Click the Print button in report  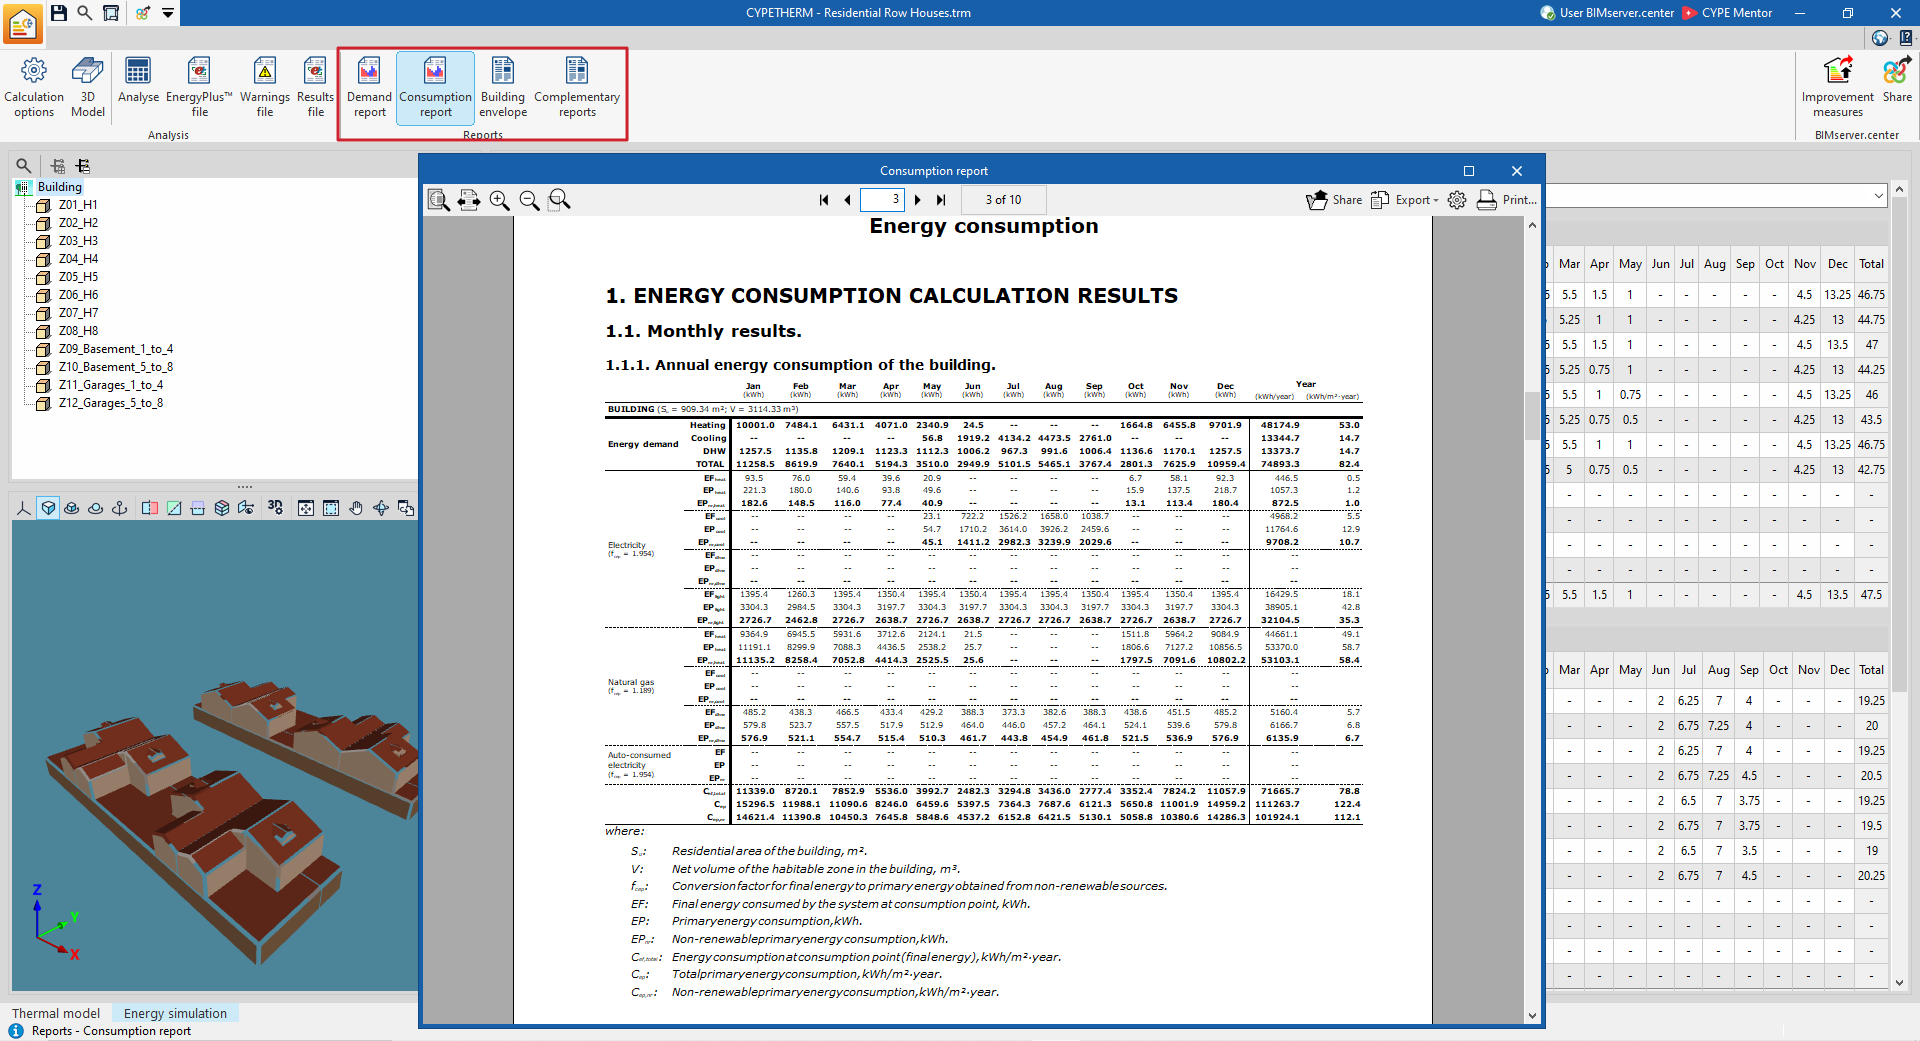tap(1507, 200)
